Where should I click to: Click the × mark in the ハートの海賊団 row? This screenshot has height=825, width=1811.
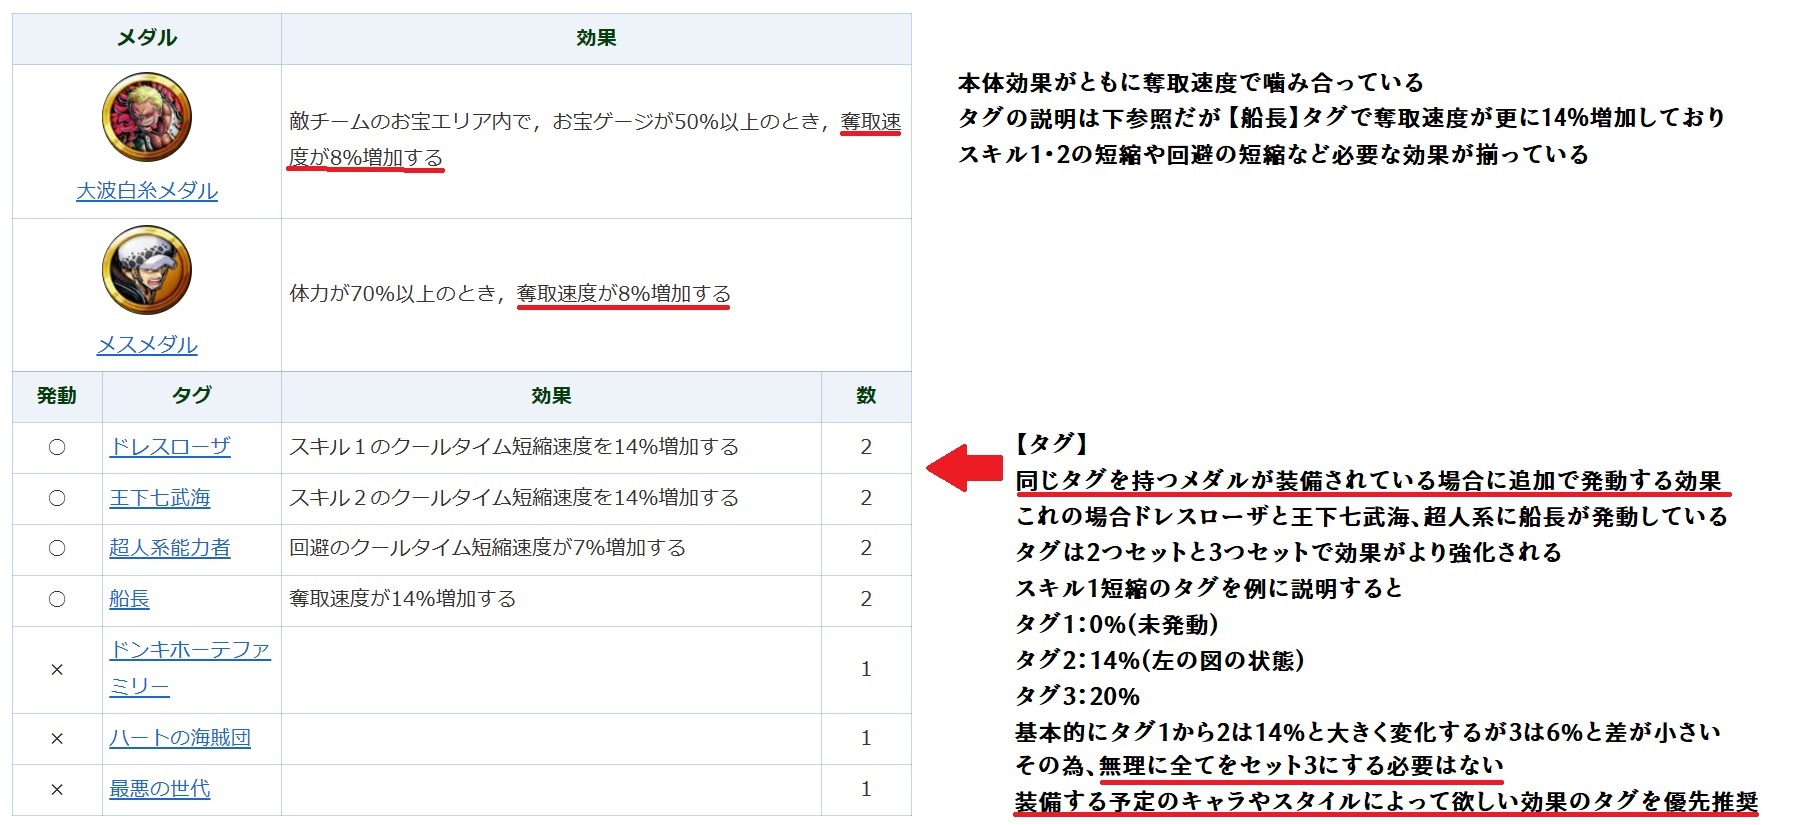coord(57,738)
